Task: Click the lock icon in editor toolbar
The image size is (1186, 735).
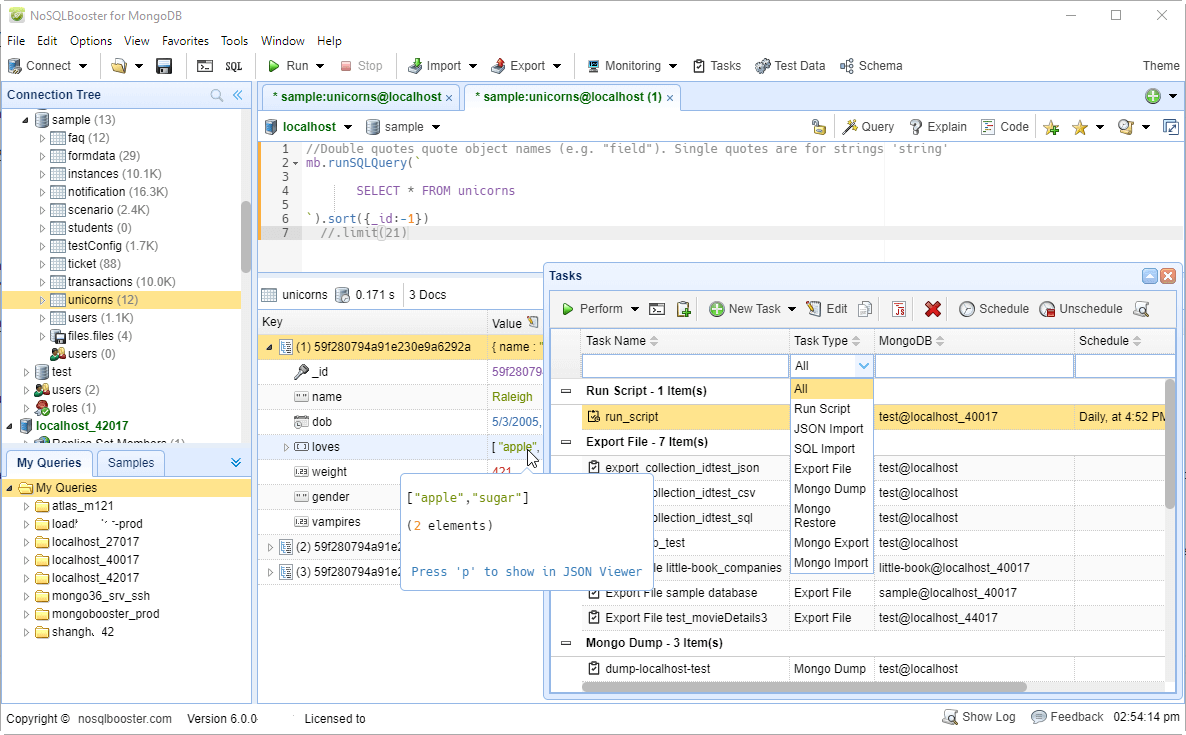Action: click(818, 127)
